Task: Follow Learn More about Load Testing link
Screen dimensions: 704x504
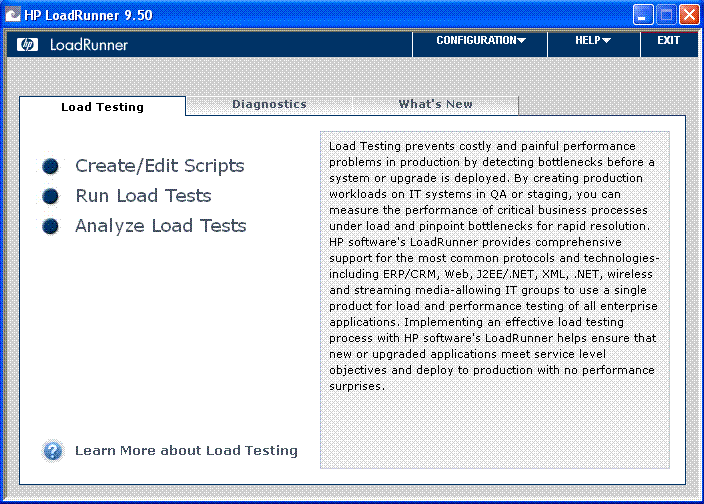Action: pos(186,450)
